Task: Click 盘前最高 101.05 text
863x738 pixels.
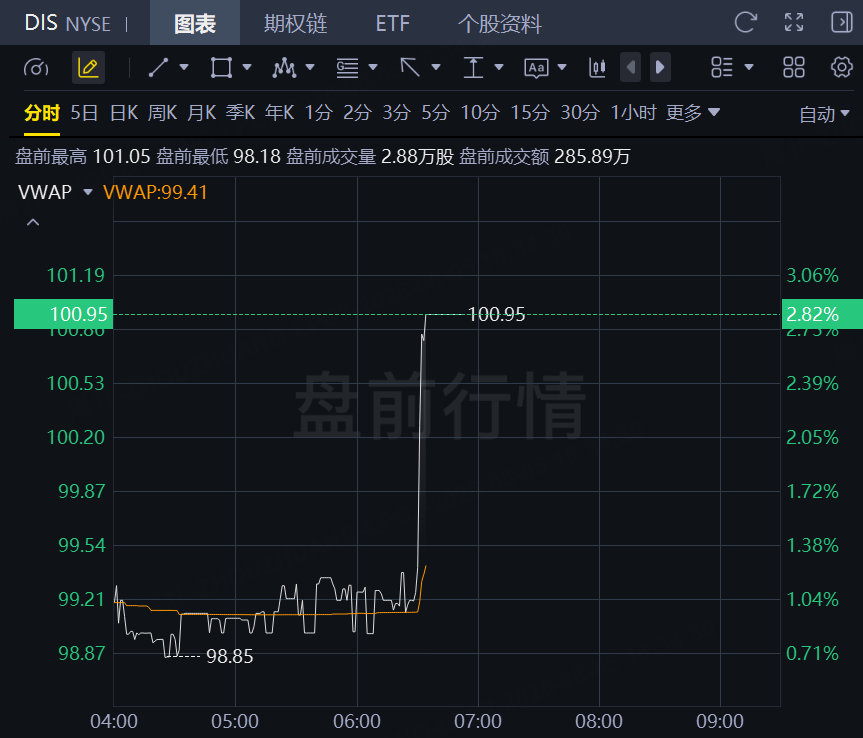Action: click(83, 157)
